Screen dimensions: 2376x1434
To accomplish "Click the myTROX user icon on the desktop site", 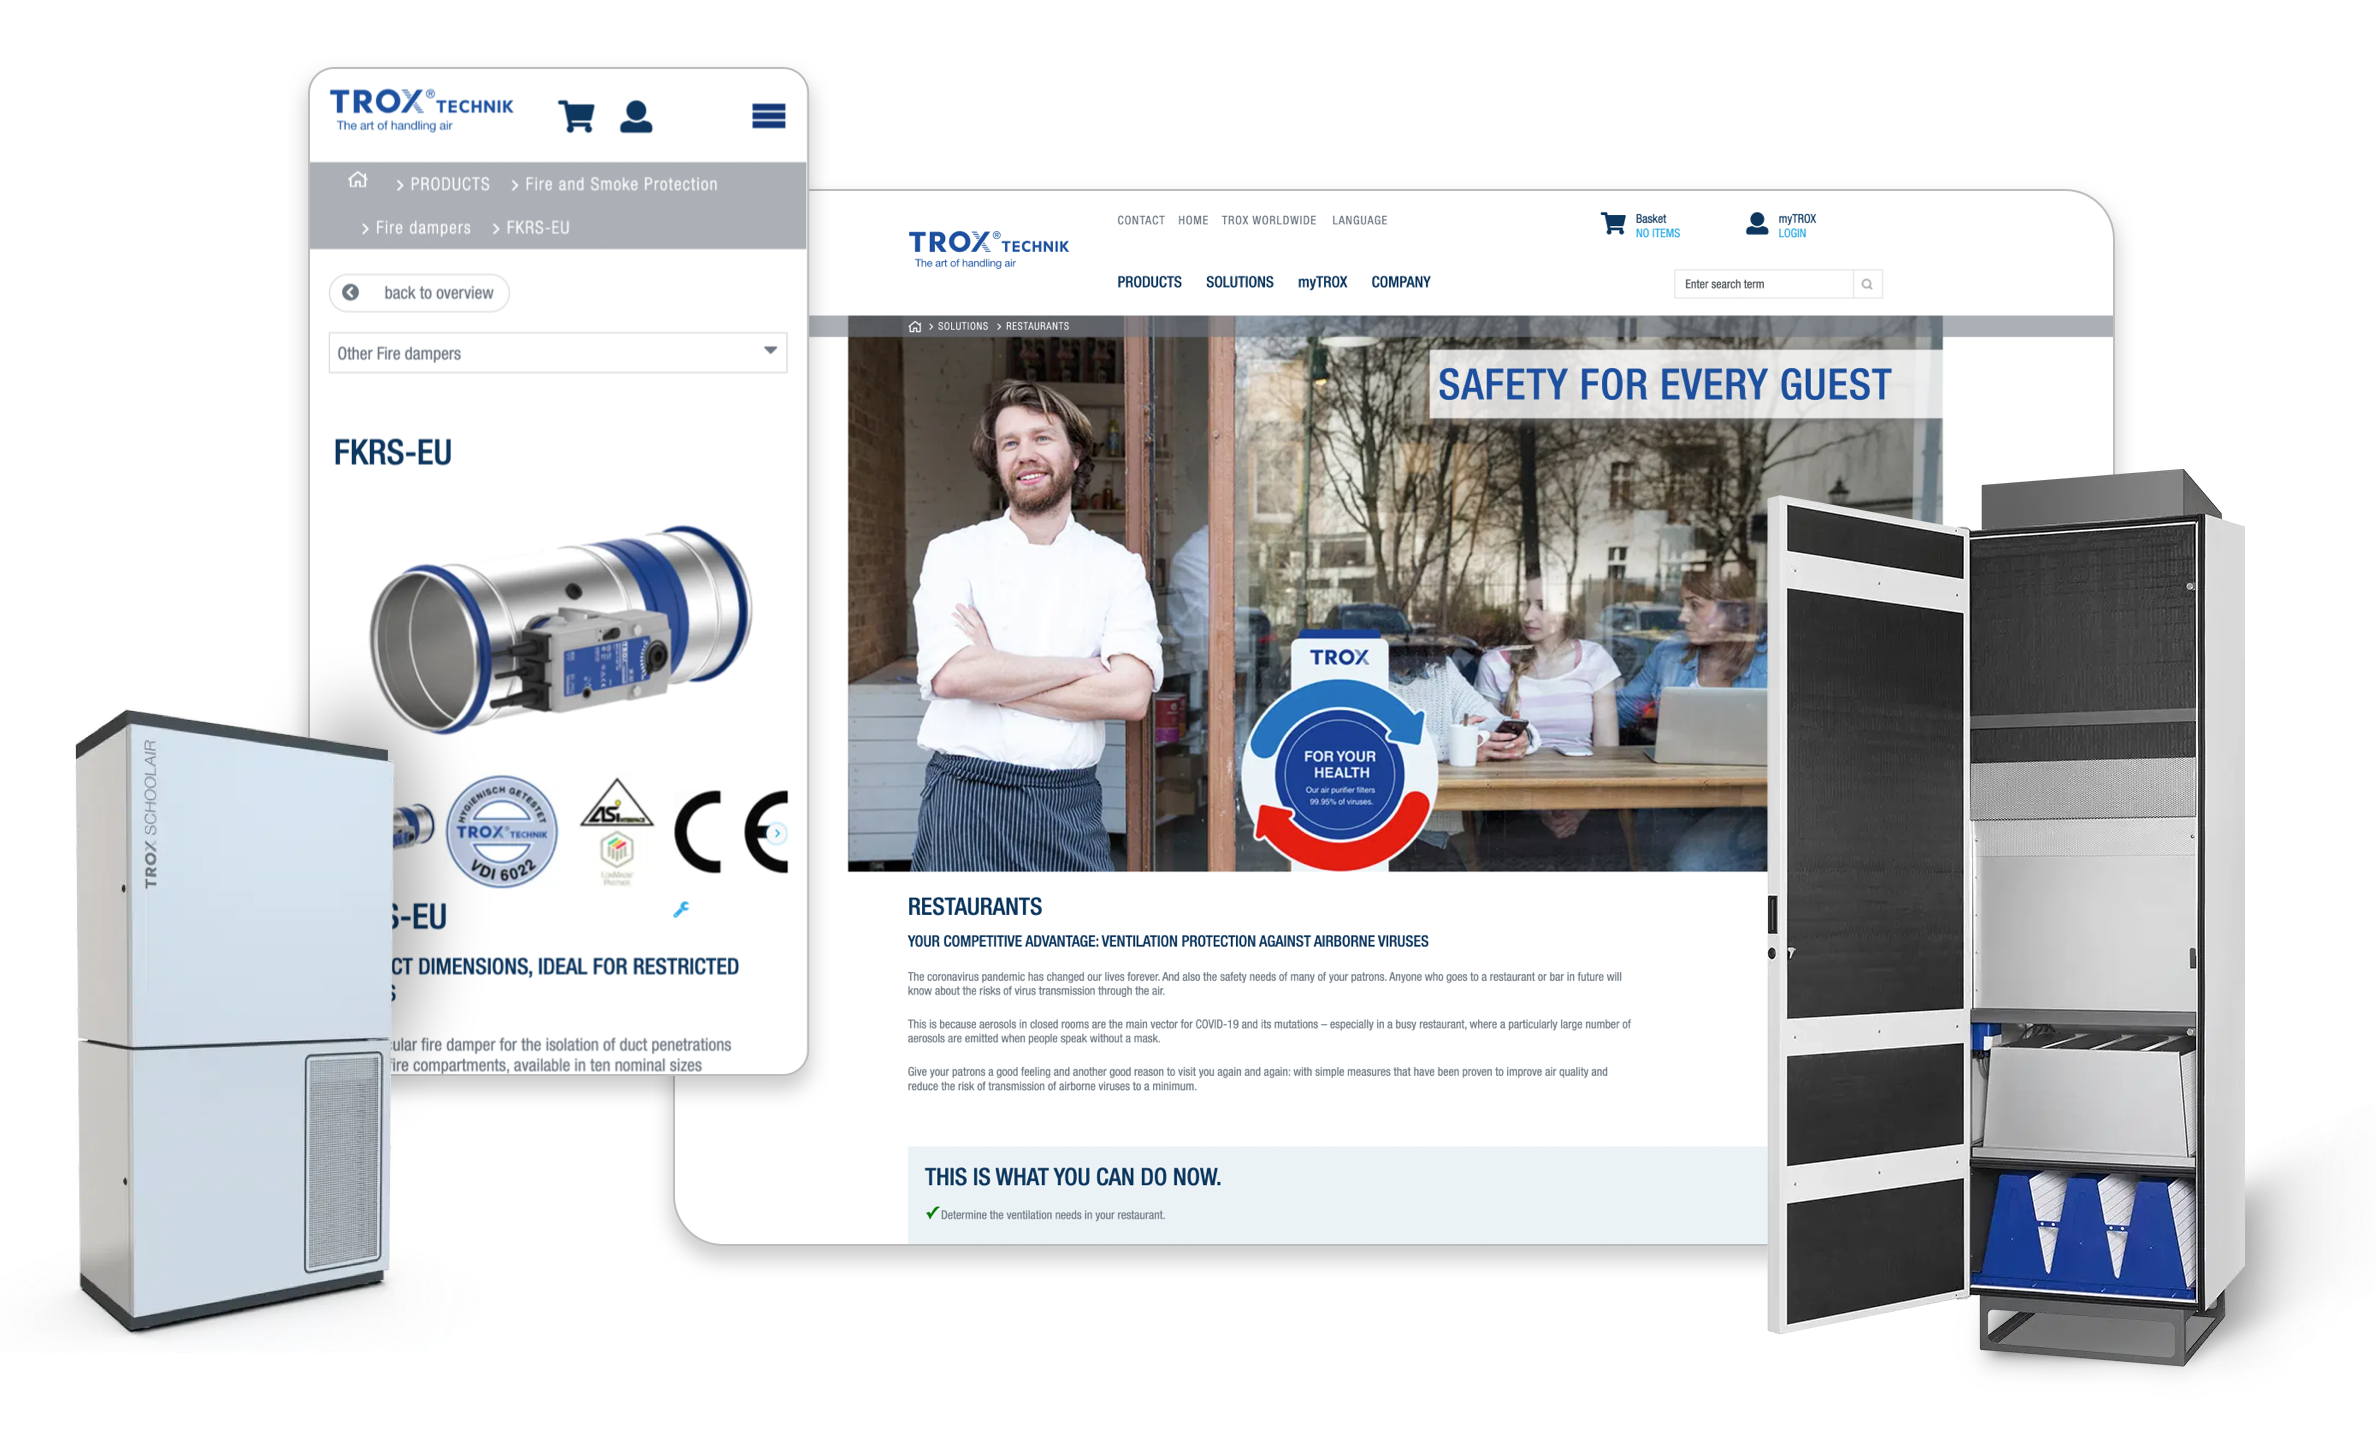I will 1757,224.
